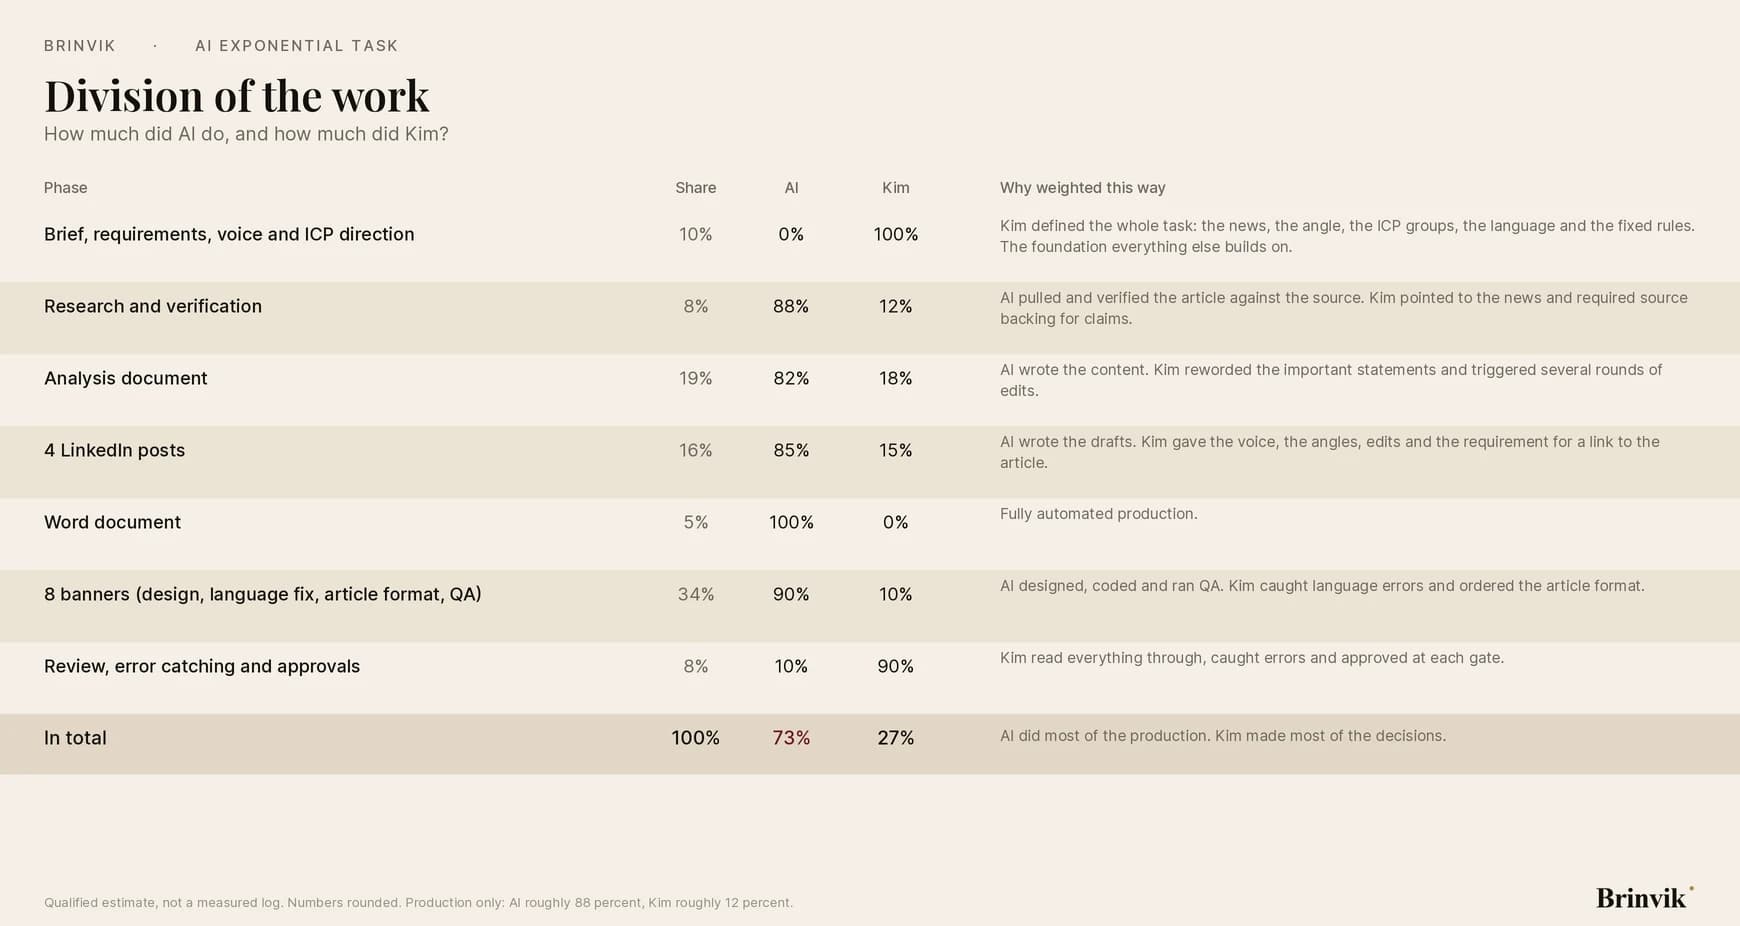Image resolution: width=1740 pixels, height=926 pixels.
Task: Click the 'Fully automated production.' note
Action: point(1099,514)
